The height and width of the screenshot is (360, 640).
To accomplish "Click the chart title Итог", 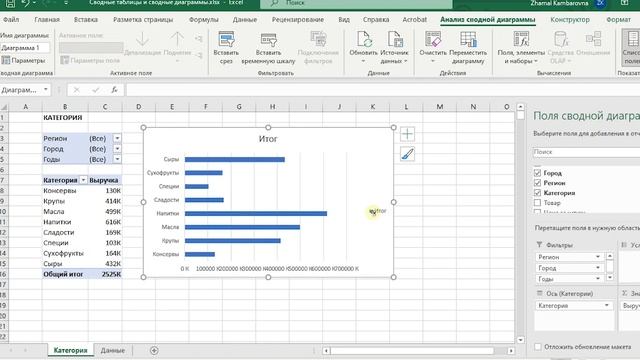I will 268,139.
